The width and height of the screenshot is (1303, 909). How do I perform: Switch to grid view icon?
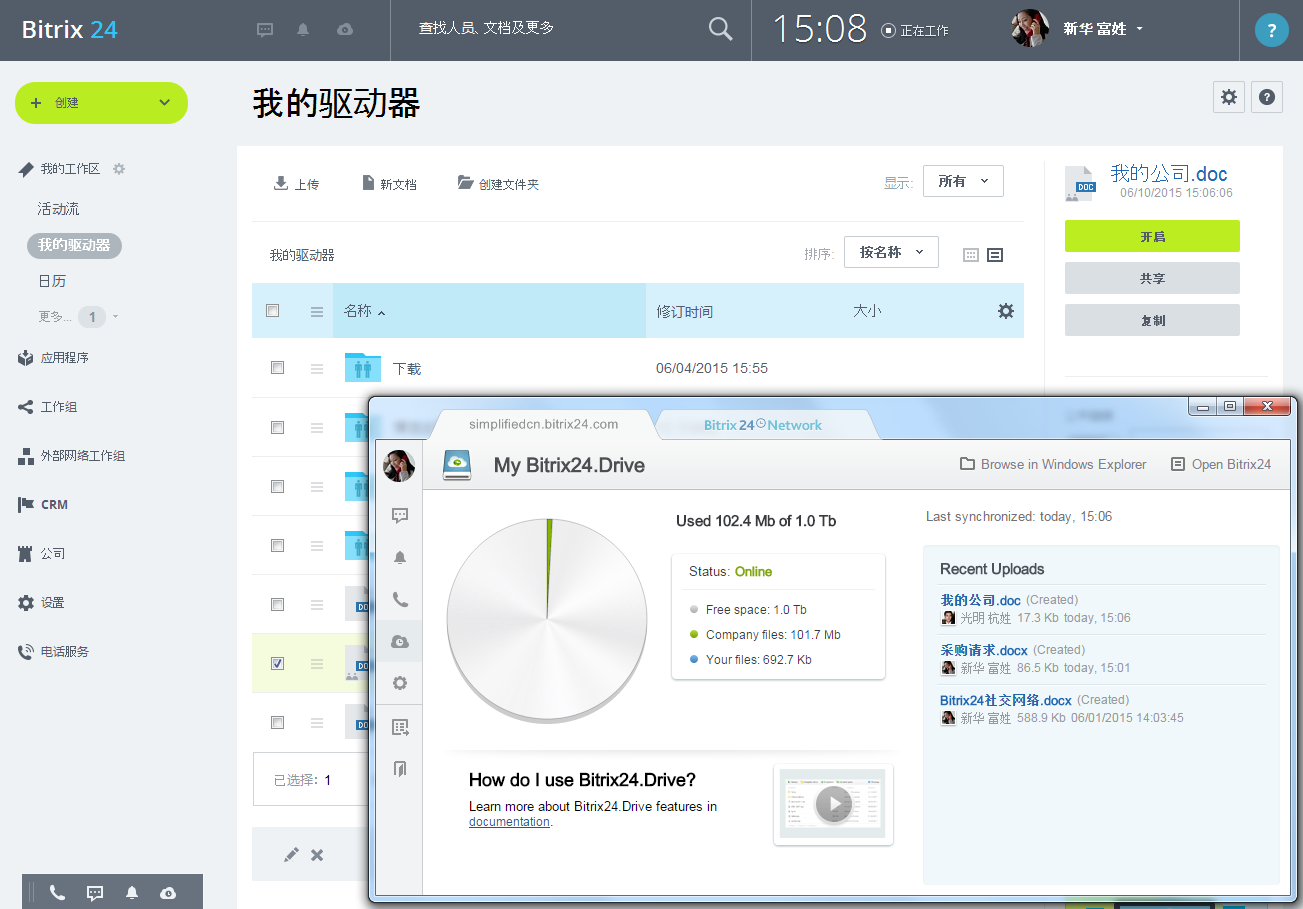point(970,255)
